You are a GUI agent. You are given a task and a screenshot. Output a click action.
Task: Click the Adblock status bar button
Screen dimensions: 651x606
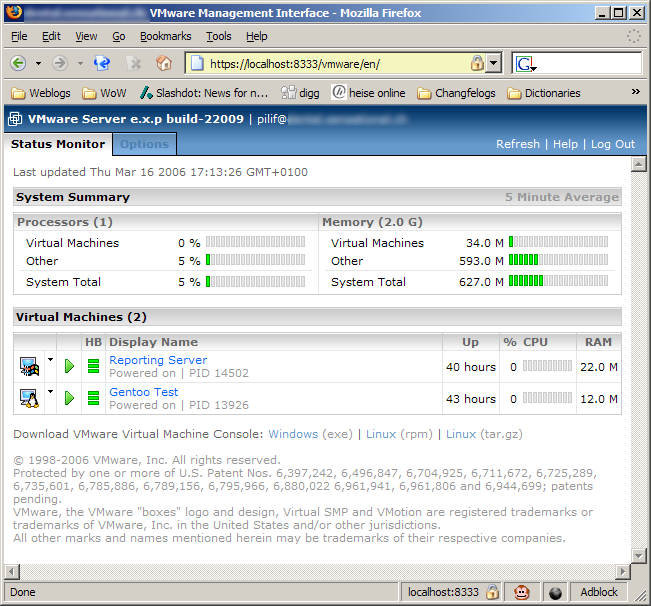599,592
